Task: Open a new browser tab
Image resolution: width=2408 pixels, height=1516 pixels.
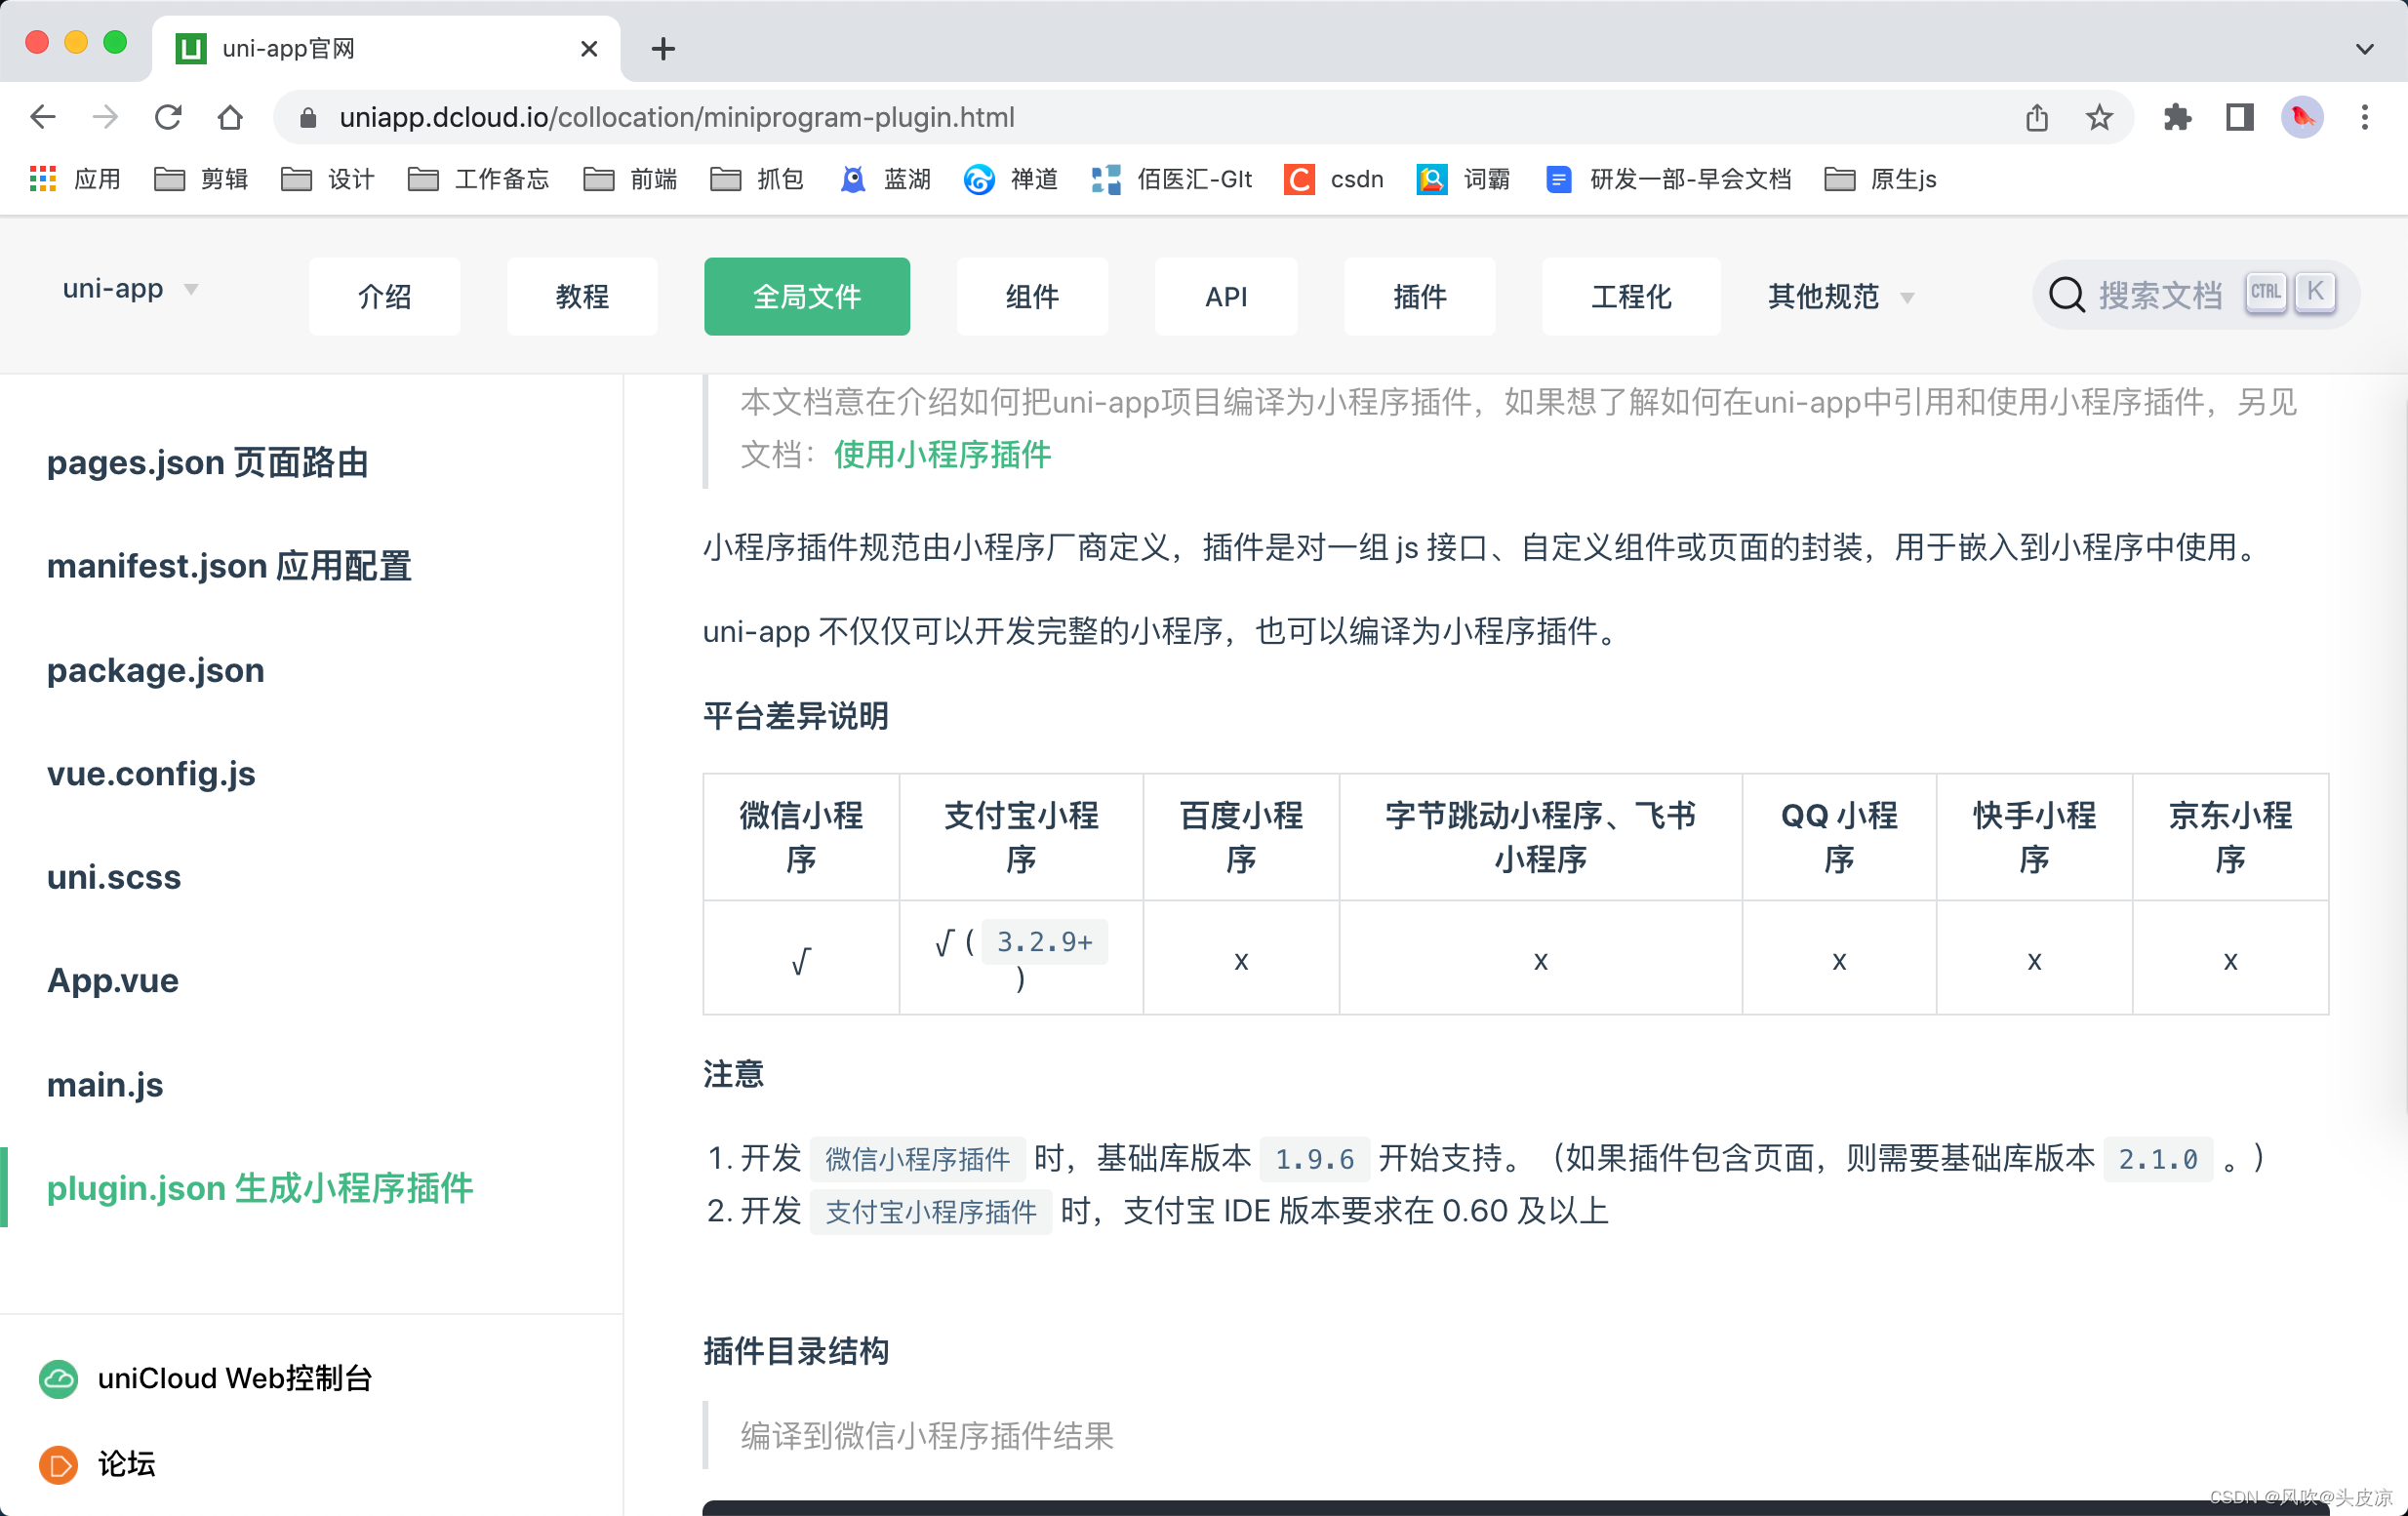Action: [x=663, y=48]
